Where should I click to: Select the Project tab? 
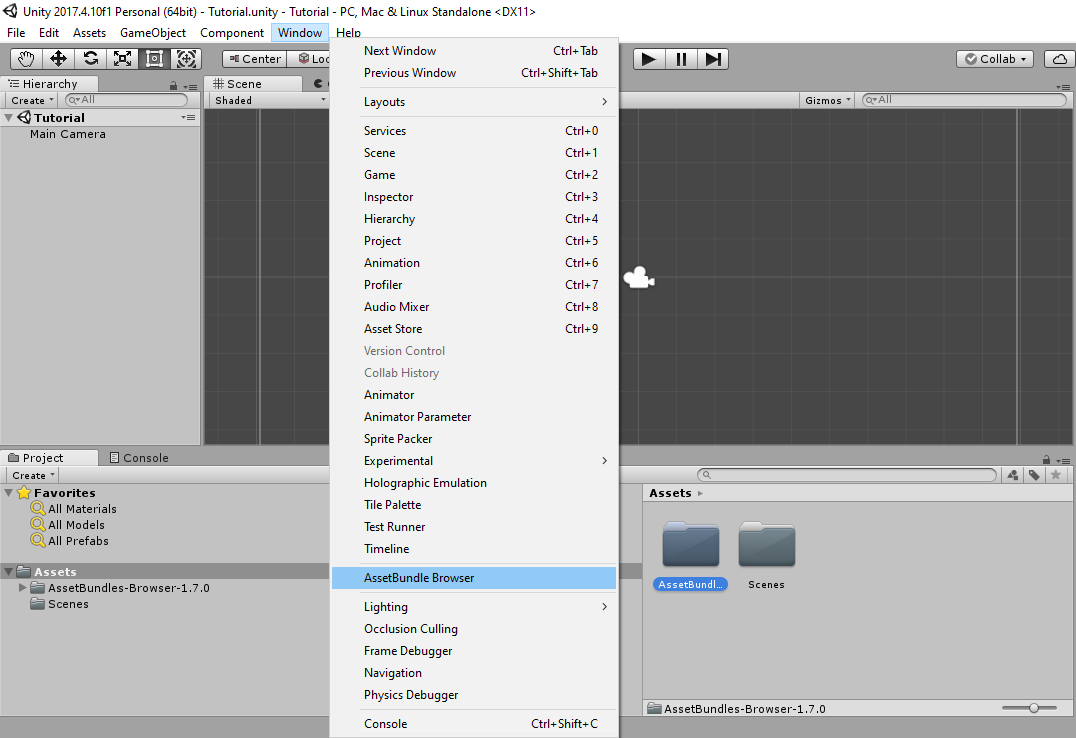pos(49,458)
